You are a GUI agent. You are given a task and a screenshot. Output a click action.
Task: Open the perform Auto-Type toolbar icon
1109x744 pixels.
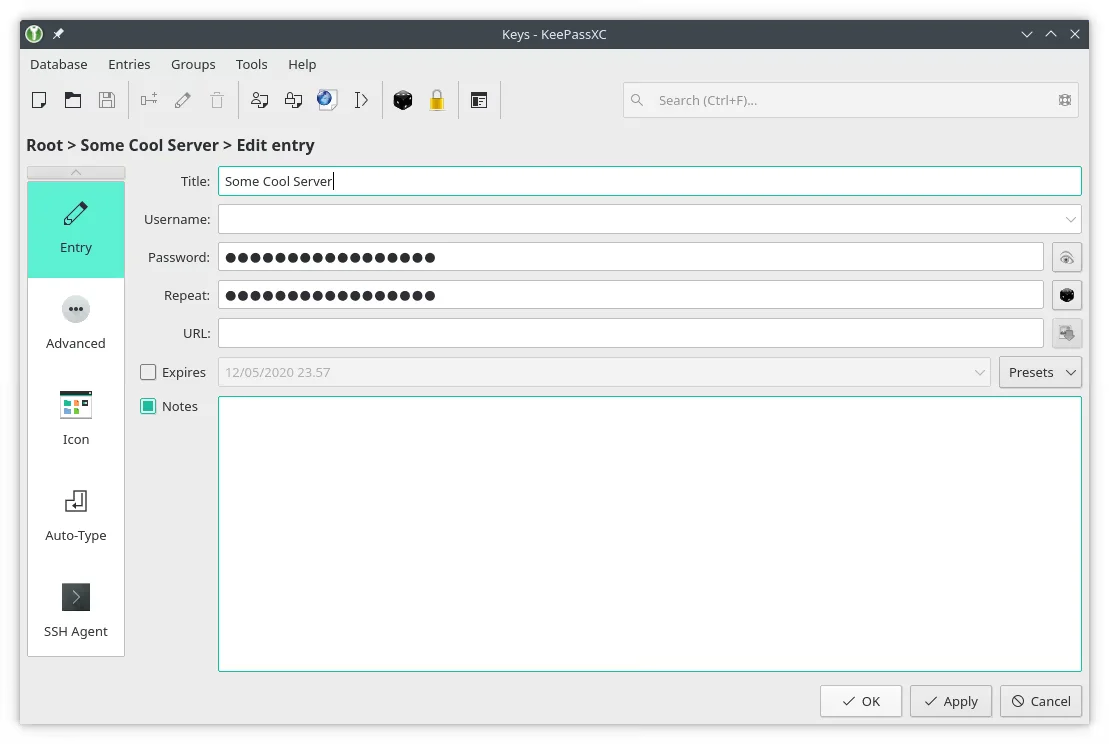point(361,100)
